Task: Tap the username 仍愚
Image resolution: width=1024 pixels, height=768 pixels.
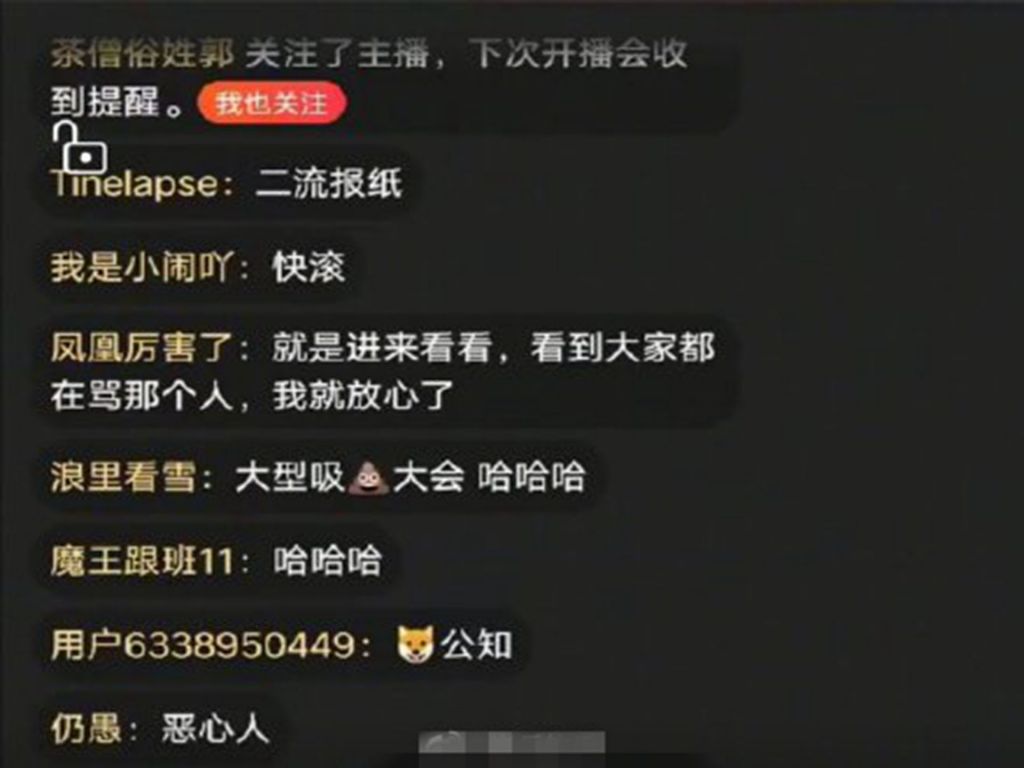Action: pyautogui.click(x=86, y=729)
